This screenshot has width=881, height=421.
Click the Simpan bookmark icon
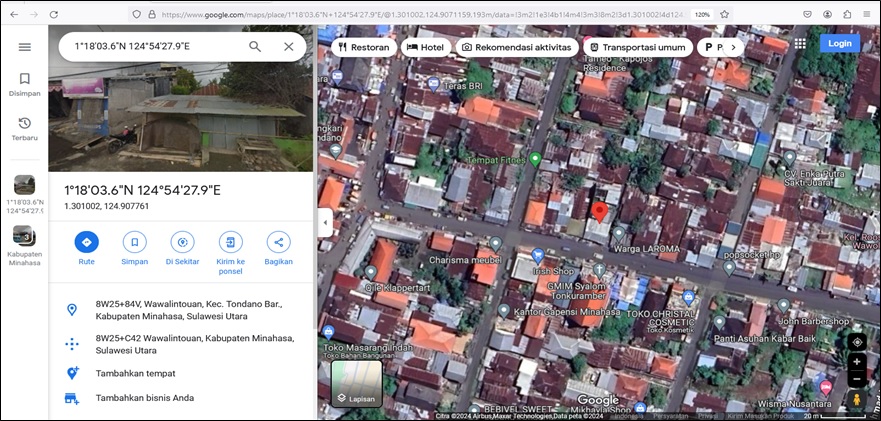coord(134,242)
